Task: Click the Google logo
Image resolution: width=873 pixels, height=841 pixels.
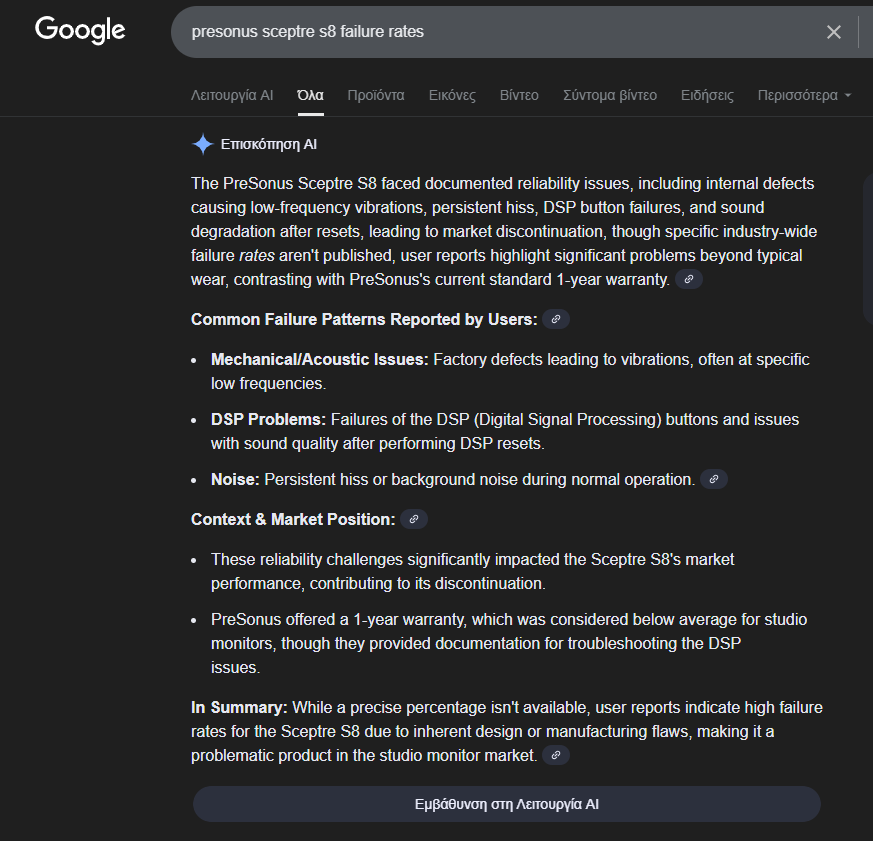Action: (80, 30)
